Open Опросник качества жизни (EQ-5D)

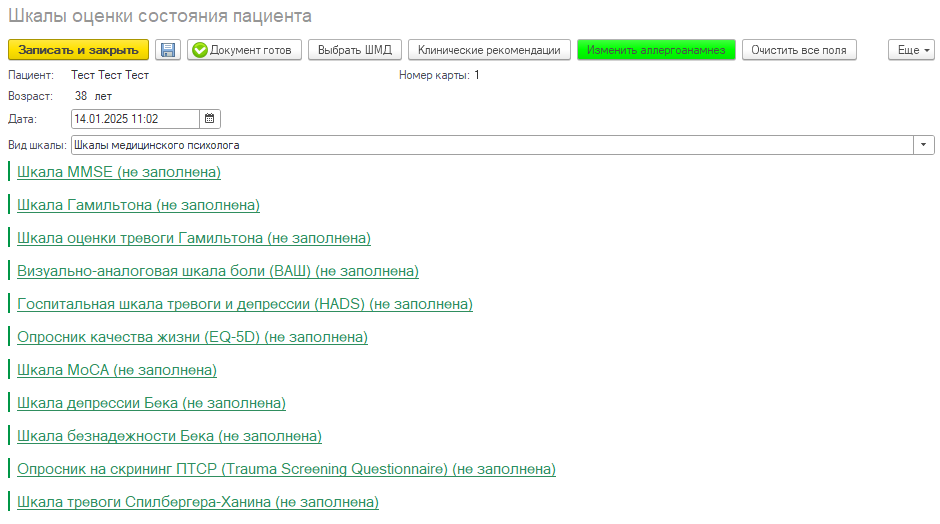(192, 338)
